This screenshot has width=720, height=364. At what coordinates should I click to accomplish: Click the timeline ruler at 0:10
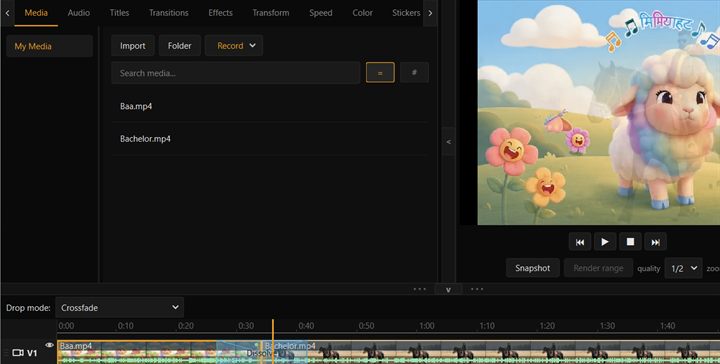(x=125, y=326)
